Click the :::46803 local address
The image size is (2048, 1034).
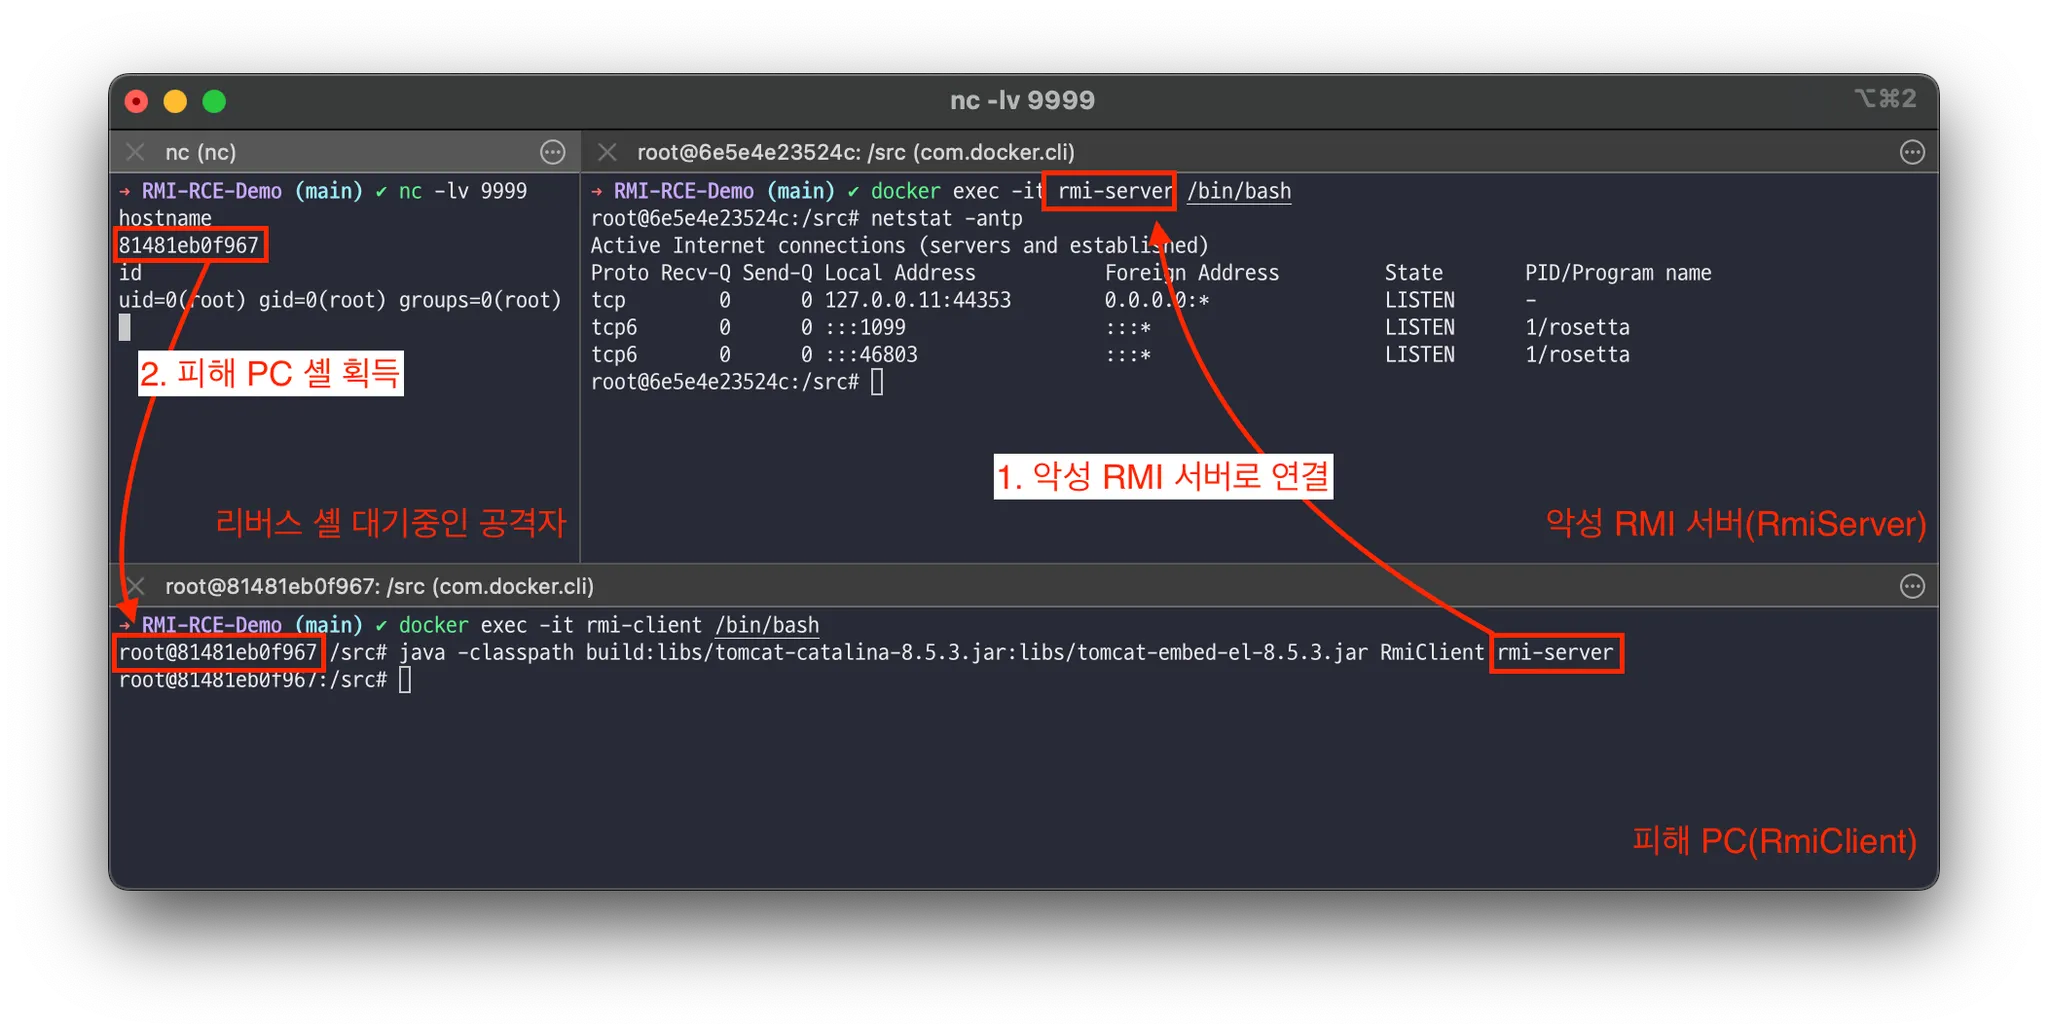pyautogui.click(x=871, y=354)
